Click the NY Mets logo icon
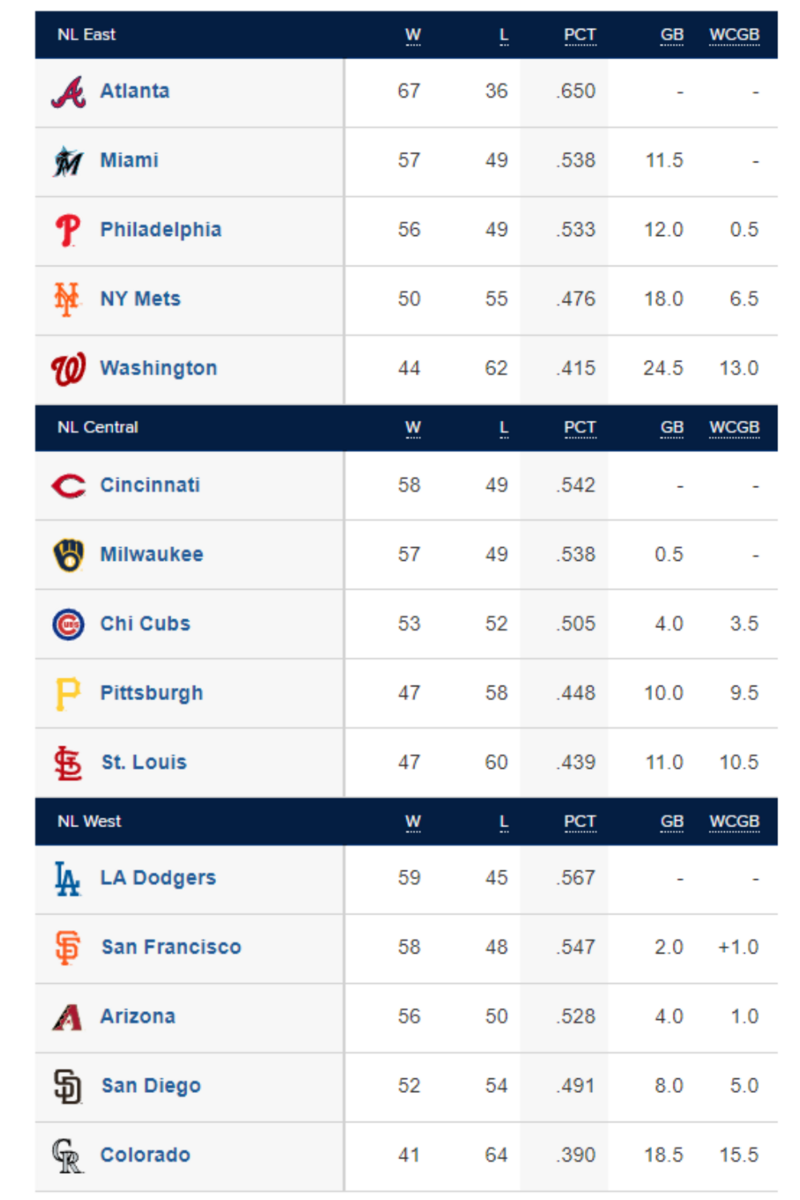The height and width of the screenshot is (1200, 800). pos(68,299)
